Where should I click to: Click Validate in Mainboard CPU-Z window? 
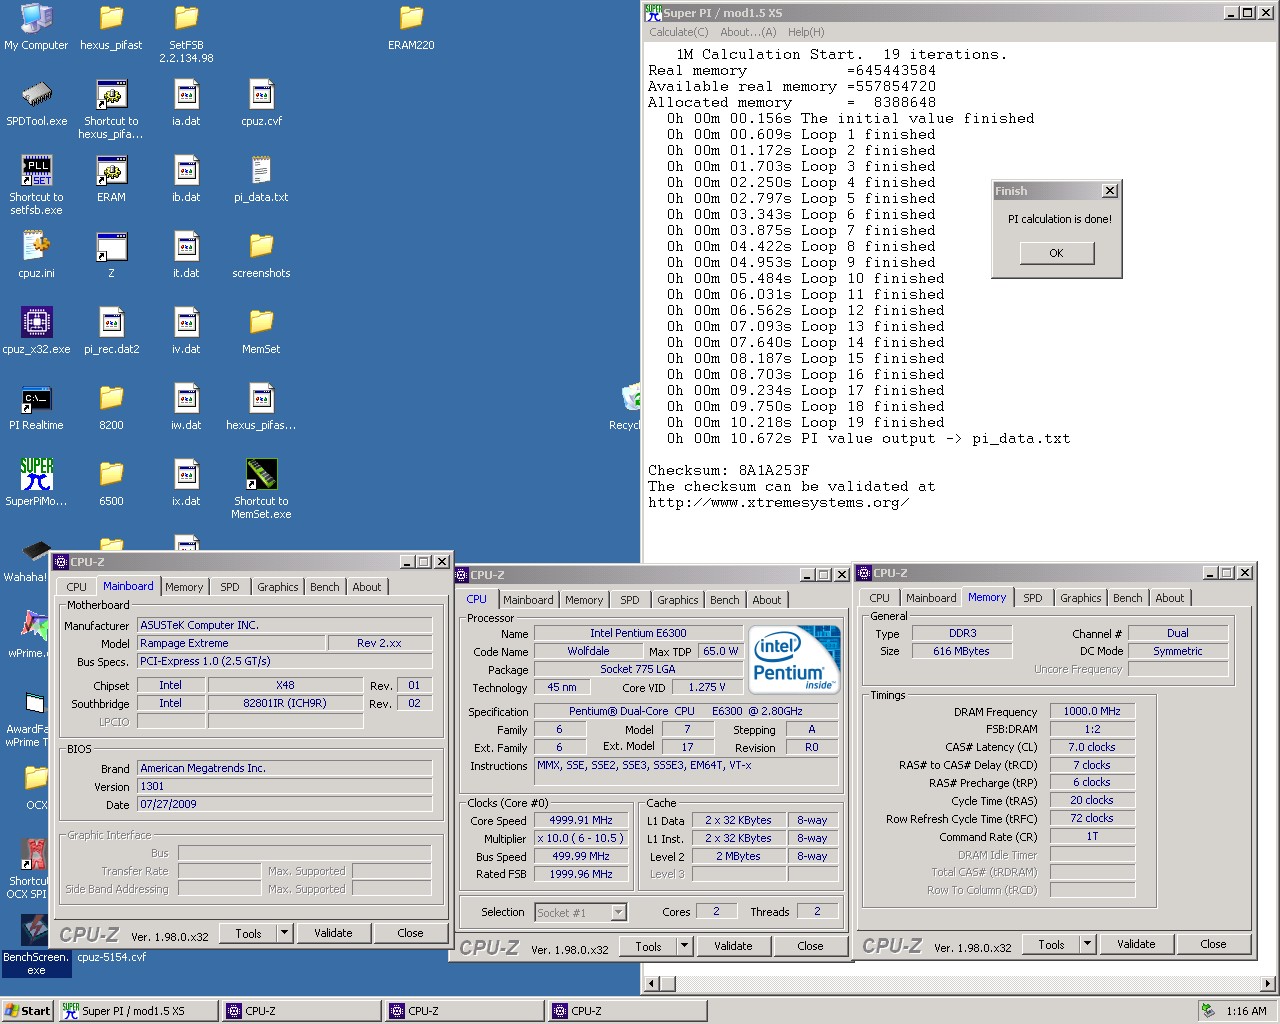tap(333, 933)
